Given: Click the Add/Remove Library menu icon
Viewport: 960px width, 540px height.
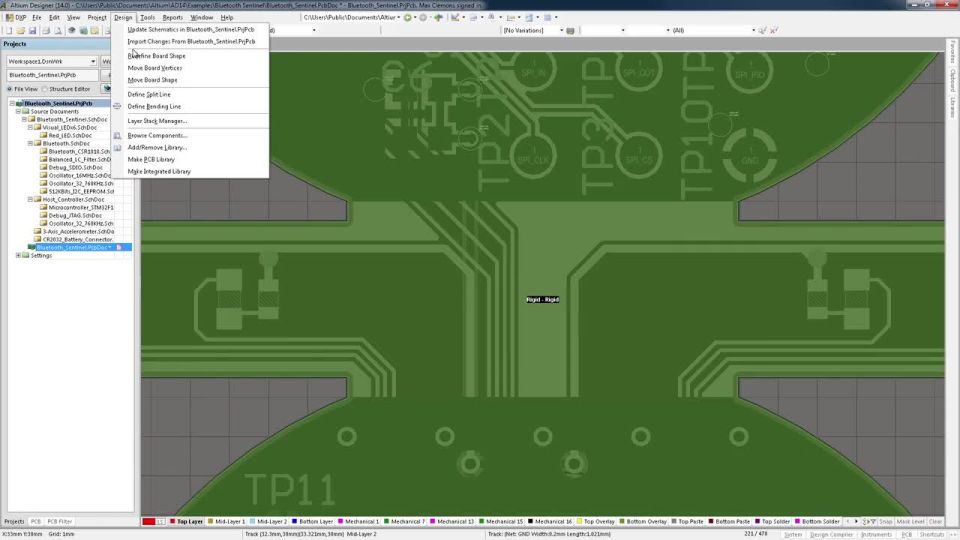Looking at the screenshot, I should coord(117,148).
